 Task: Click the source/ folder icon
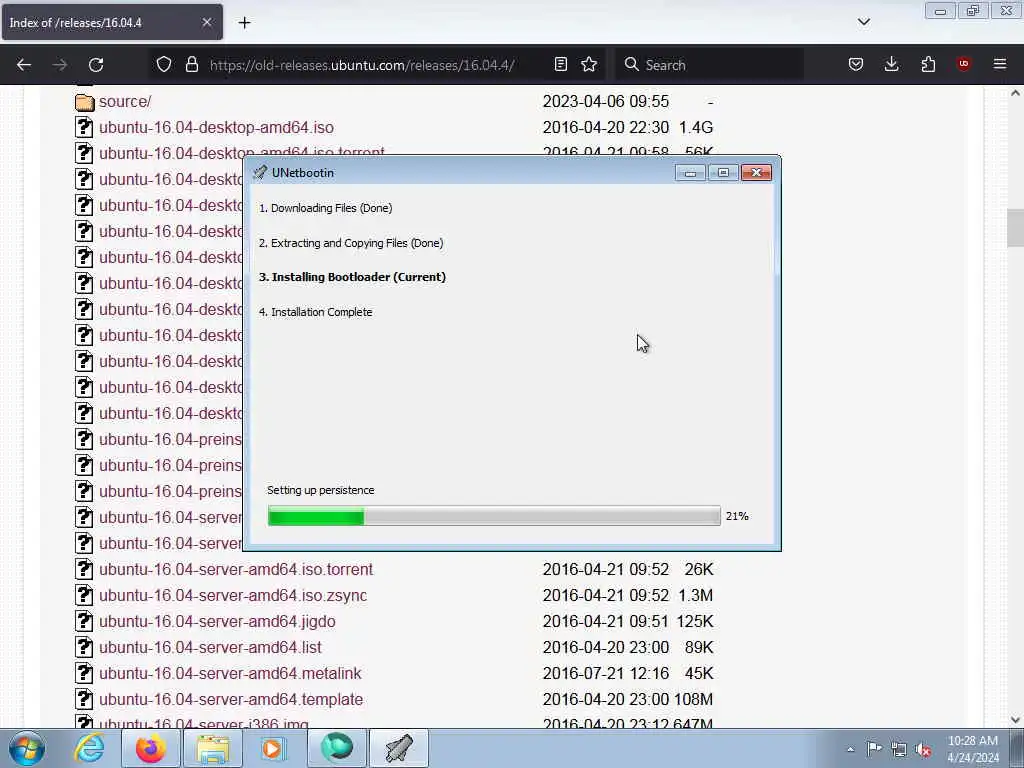tap(84, 102)
